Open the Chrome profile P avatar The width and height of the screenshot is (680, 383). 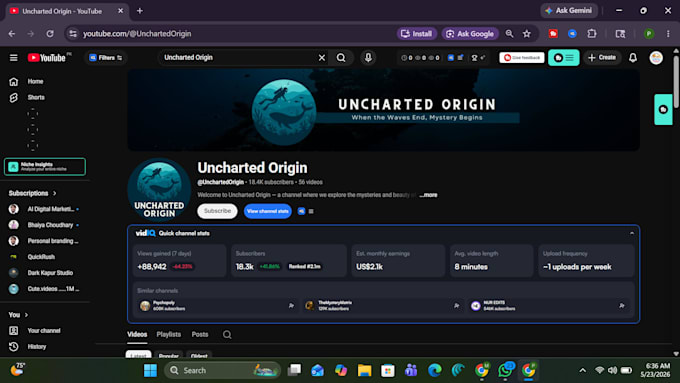point(649,34)
